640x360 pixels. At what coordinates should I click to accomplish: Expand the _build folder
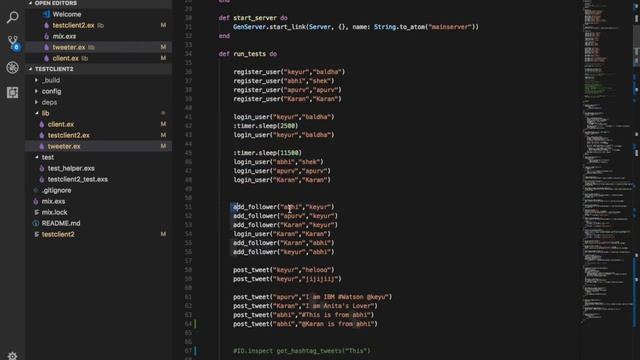click(51, 80)
